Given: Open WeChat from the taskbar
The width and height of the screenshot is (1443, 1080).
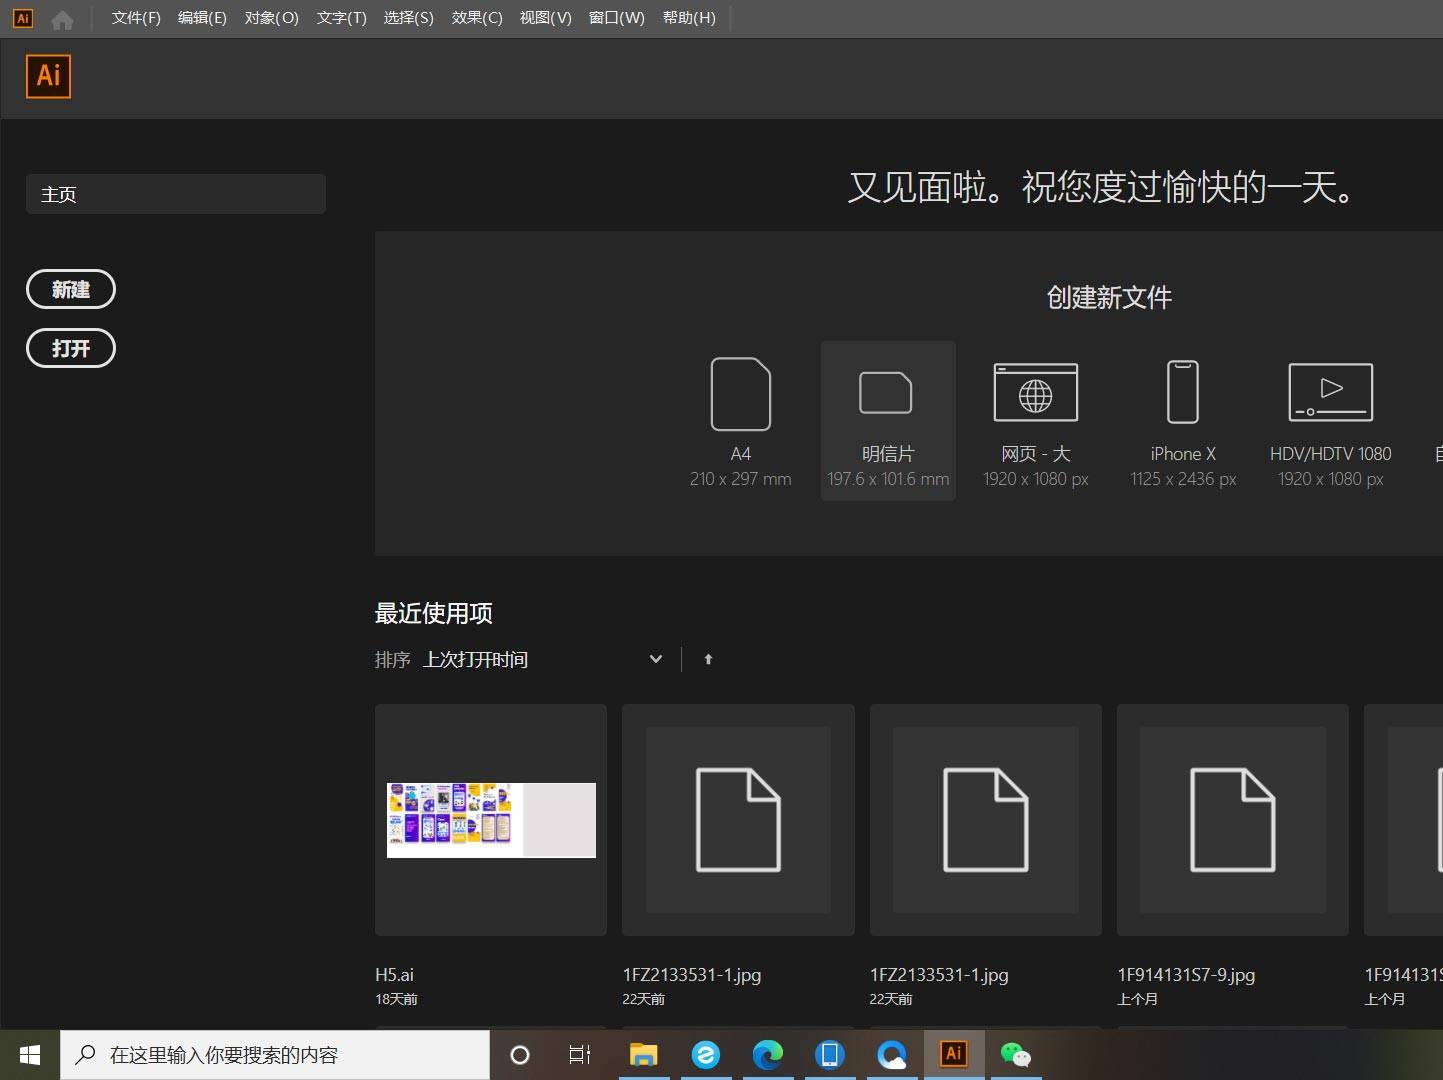Looking at the screenshot, I should pos(1015,1055).
